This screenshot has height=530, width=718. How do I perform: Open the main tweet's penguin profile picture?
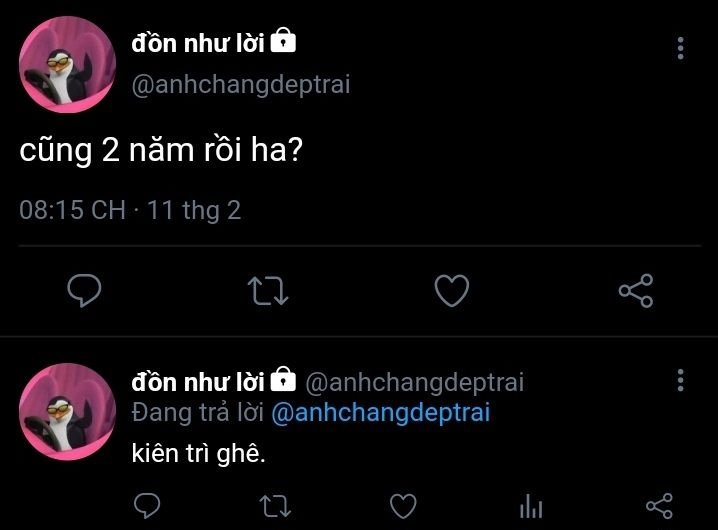tap(67, 64)
